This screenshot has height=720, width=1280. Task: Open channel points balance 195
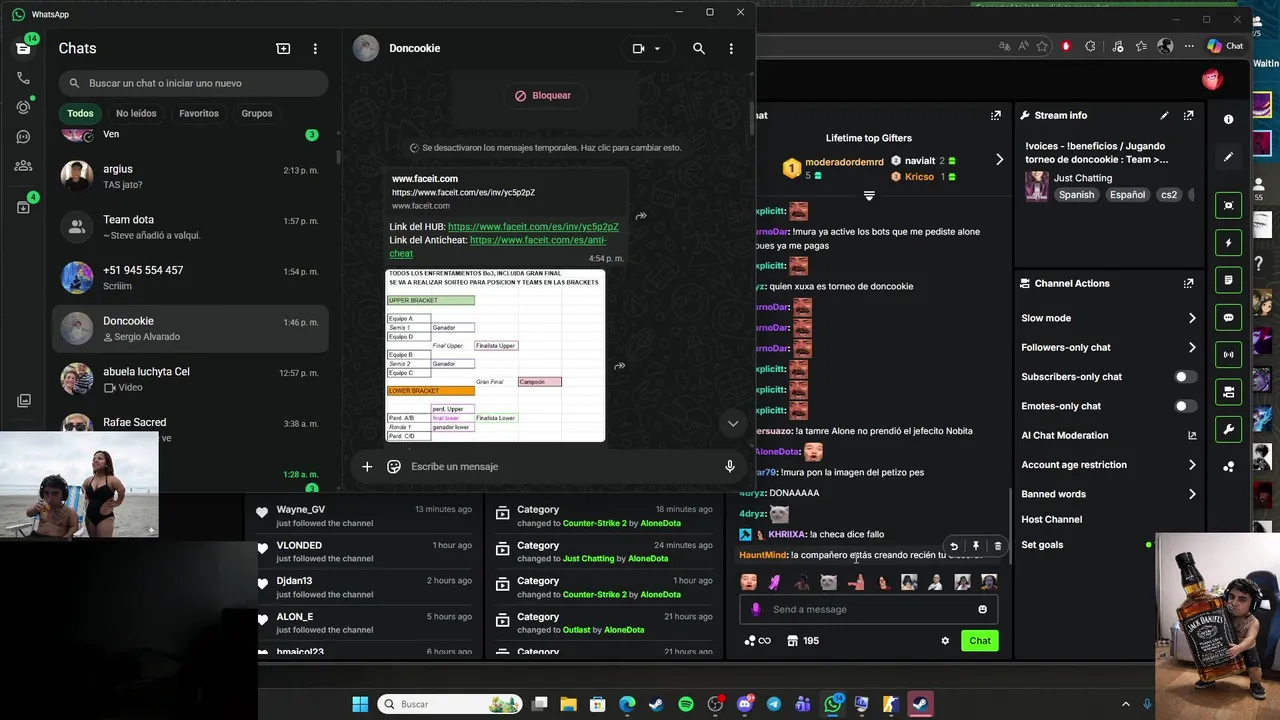pos(803,641)
